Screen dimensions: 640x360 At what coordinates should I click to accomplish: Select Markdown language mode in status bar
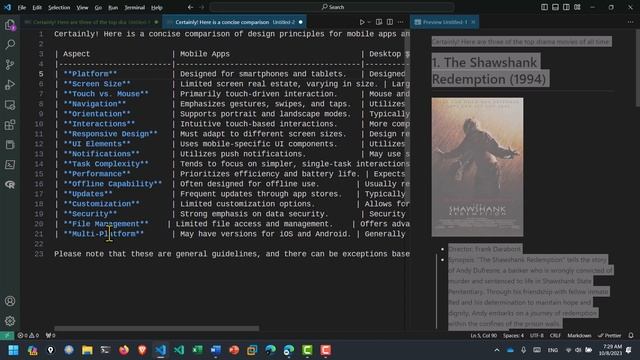click(579, 336)
